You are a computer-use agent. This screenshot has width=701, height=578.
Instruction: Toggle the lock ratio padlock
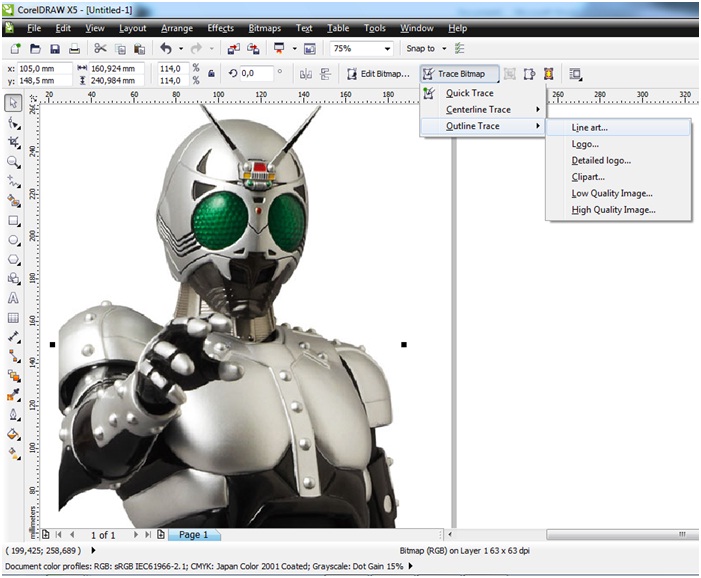click(x=211, y=73)
